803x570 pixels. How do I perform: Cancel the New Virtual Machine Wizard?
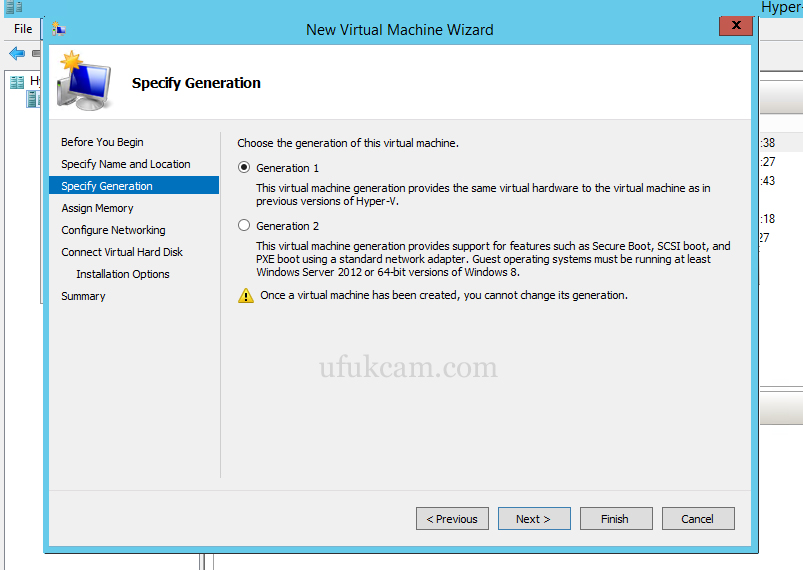click(x=698, y=519)
